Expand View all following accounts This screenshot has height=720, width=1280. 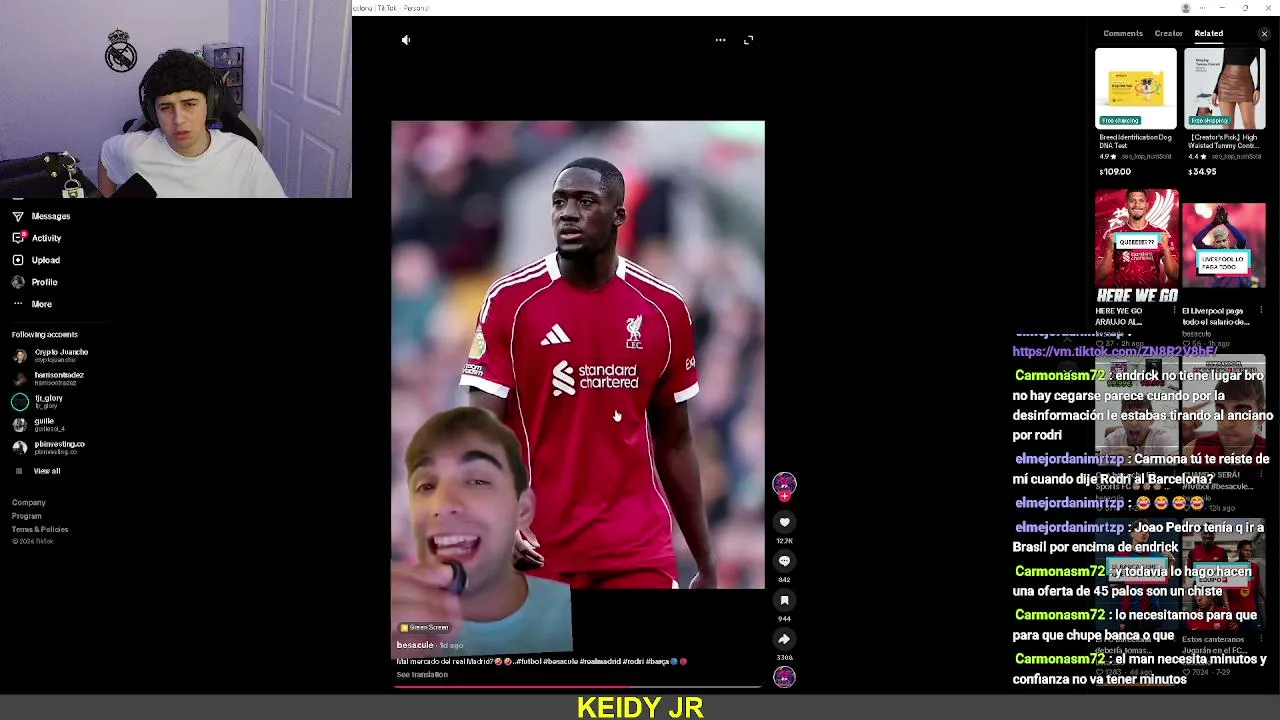coord(47,471)
